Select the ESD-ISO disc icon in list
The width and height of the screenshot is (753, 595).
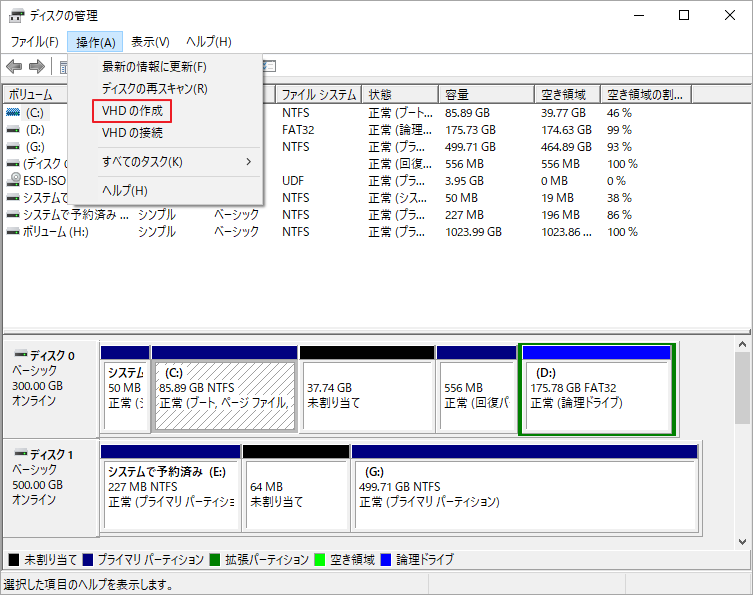click(x=13, y=180)
